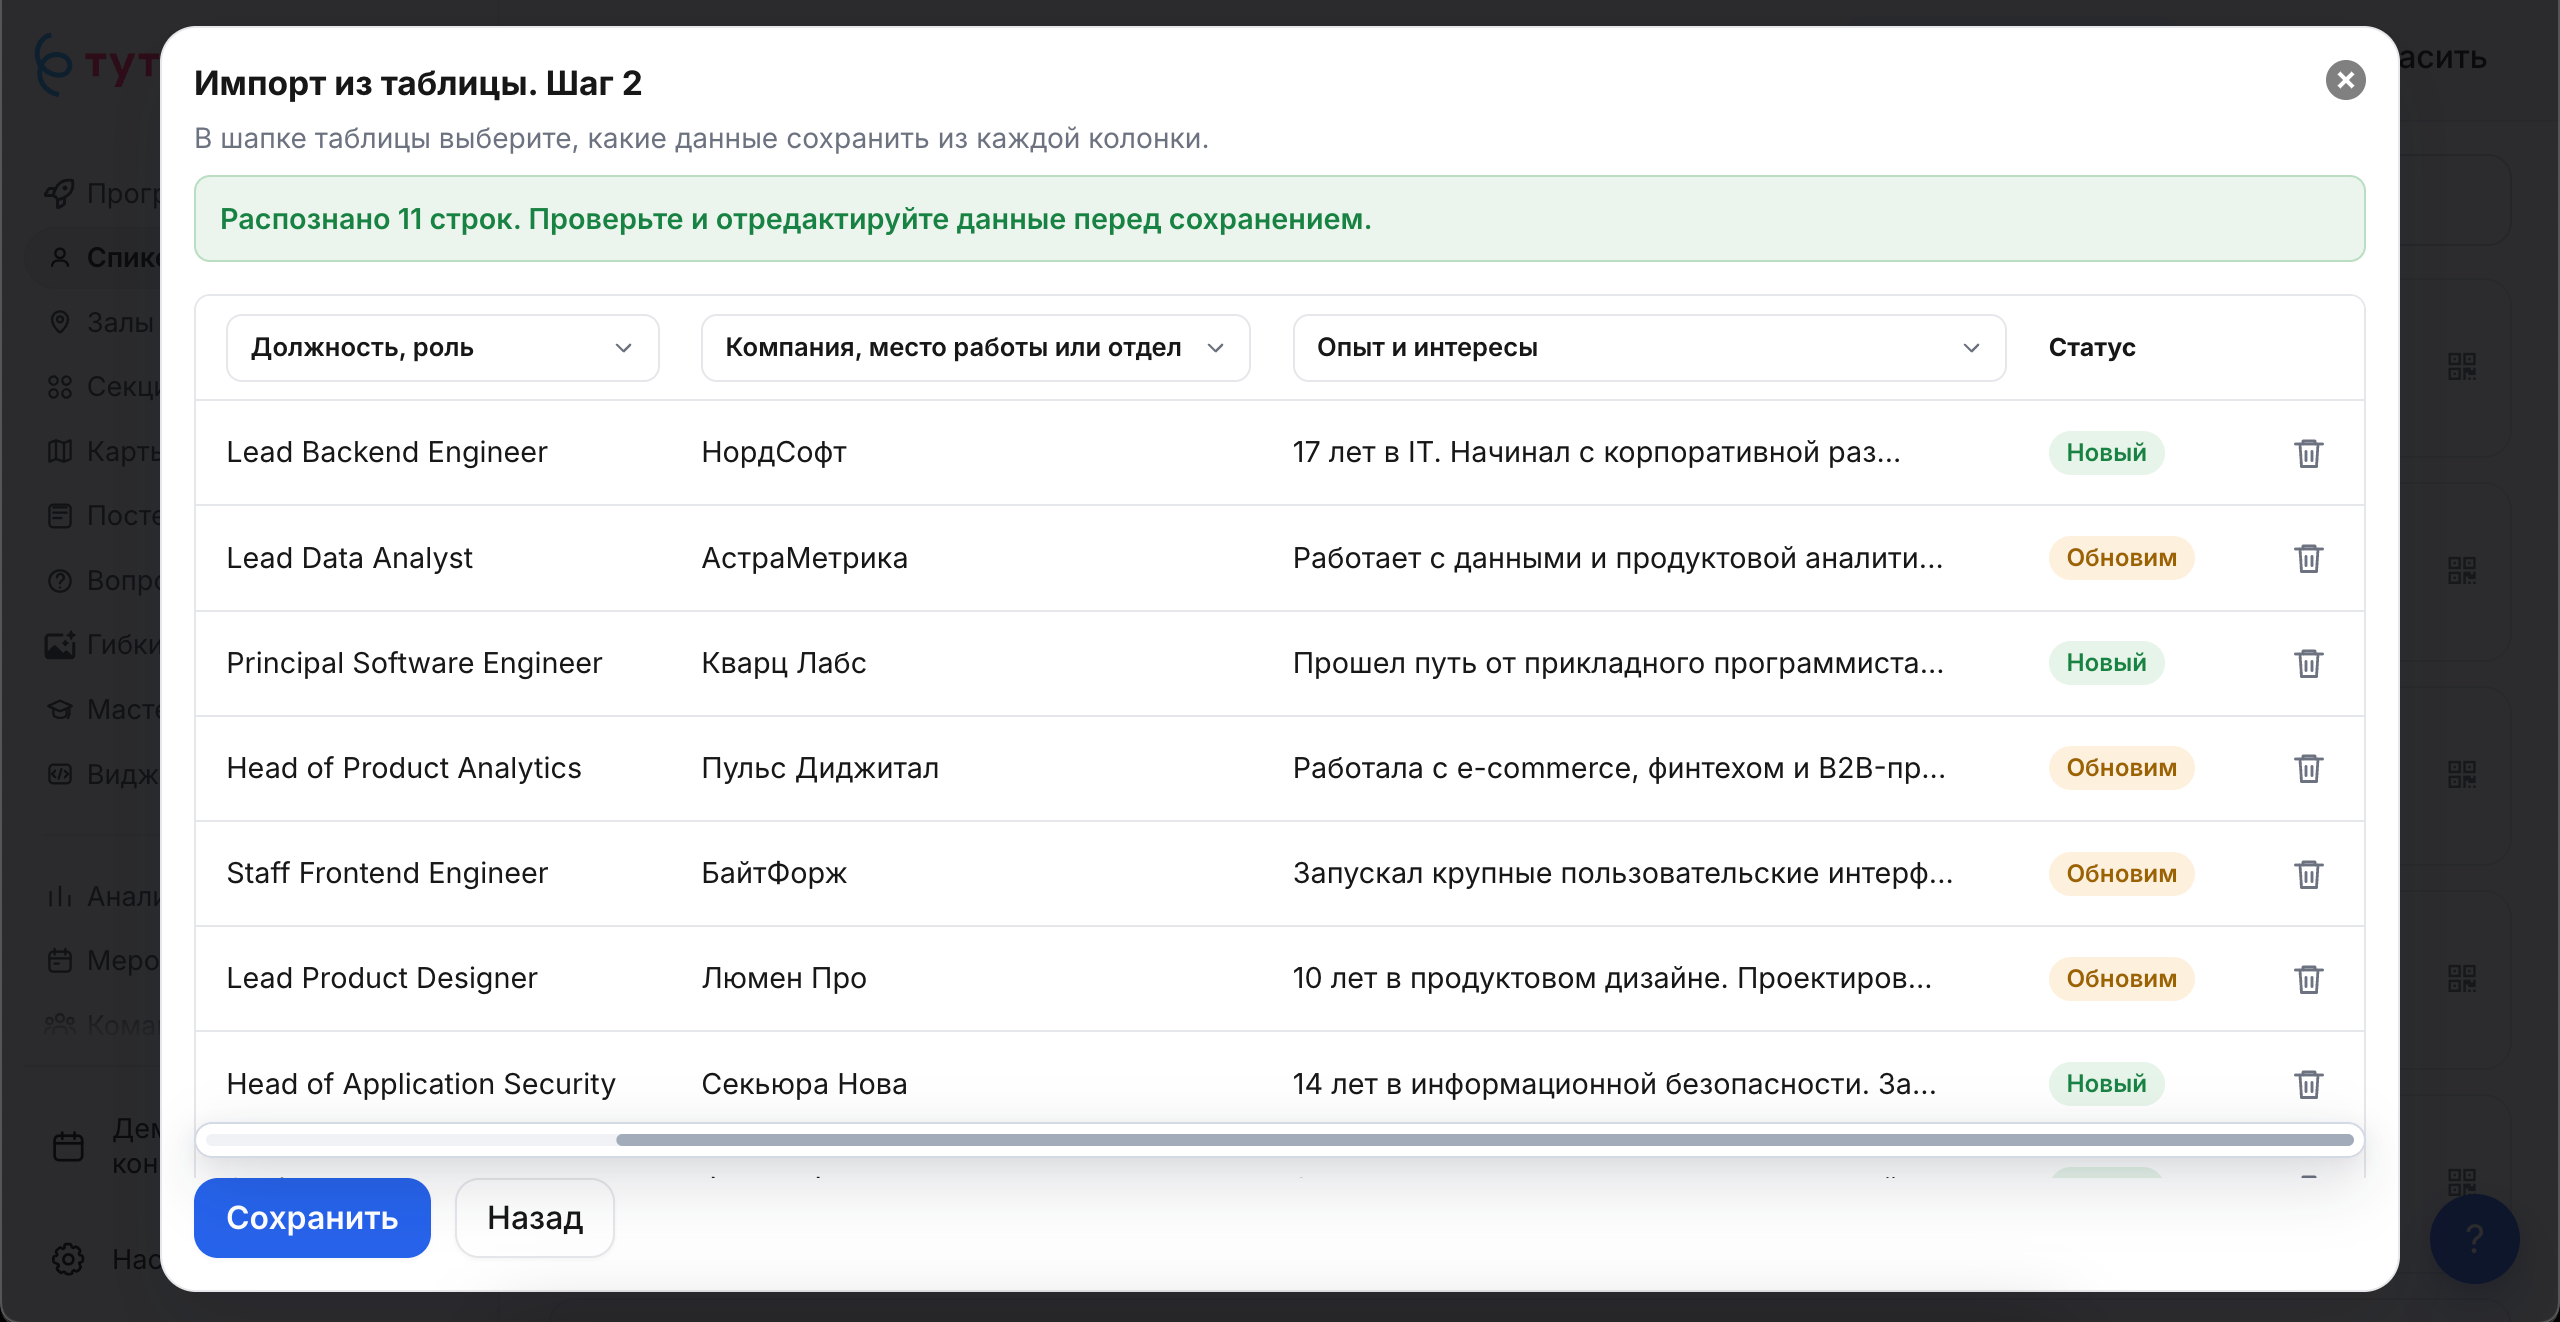
Task: Click the 'Статус' column header
Action: pyautogui.click(x=2092, y=348)
